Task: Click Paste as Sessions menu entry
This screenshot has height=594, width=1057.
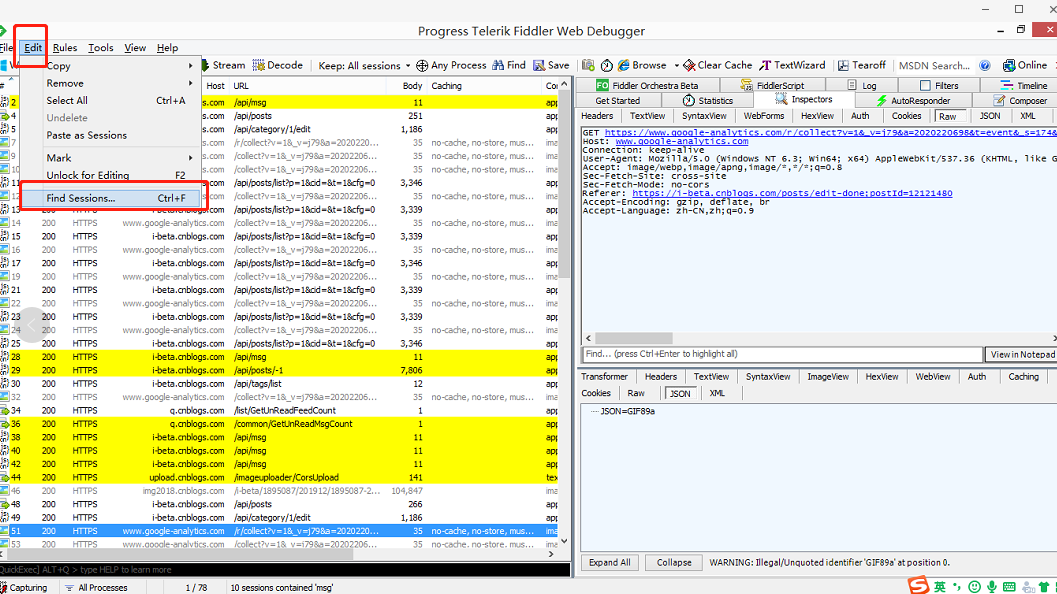Action: coord(111,135)
